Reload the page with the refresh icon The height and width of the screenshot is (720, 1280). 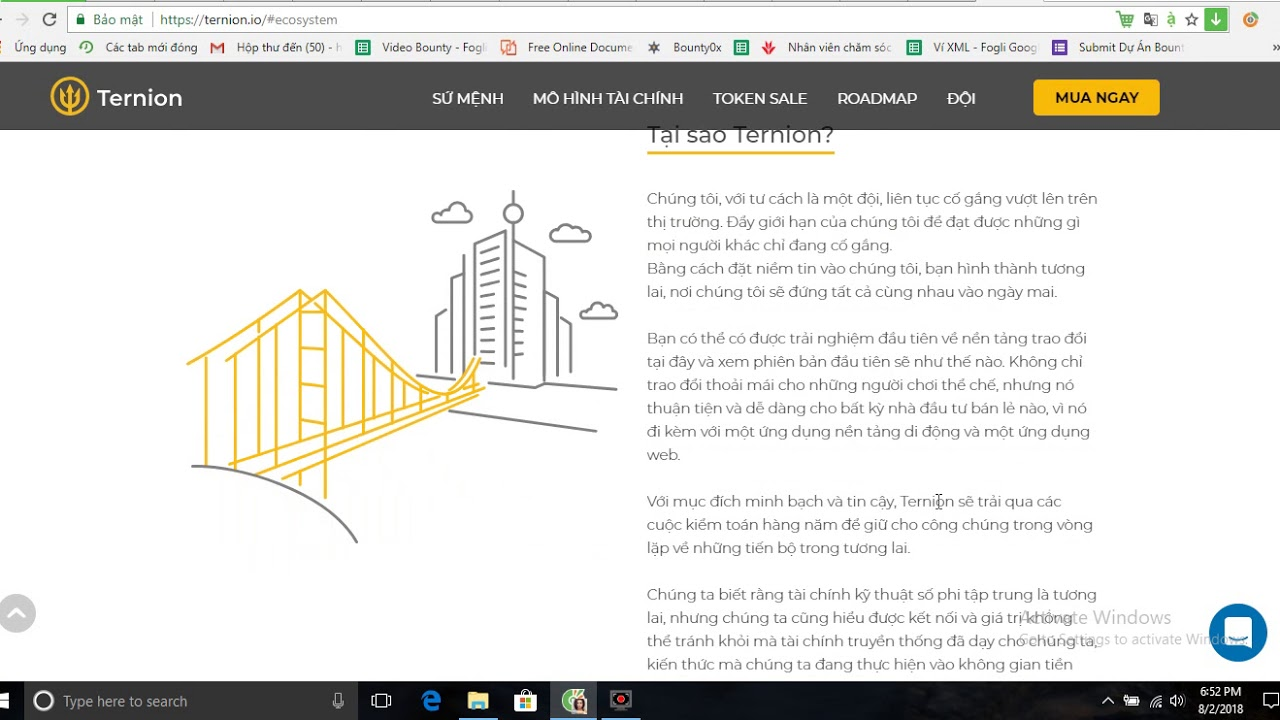[49, 19]
